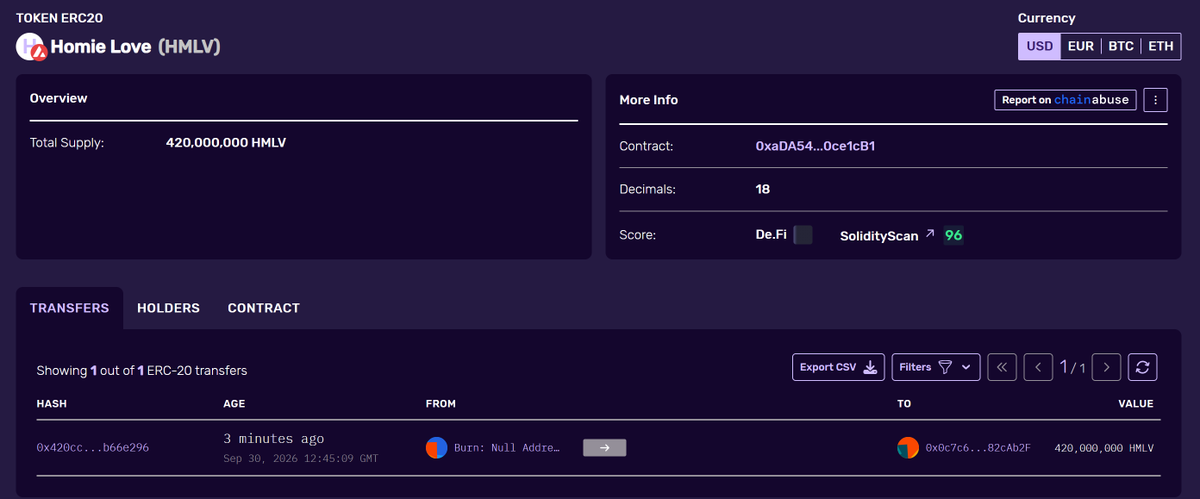Image resolution: width=1200 pixels, height=499 pixels.
Task: Click the HASH column header
Action: coord(51,404)
